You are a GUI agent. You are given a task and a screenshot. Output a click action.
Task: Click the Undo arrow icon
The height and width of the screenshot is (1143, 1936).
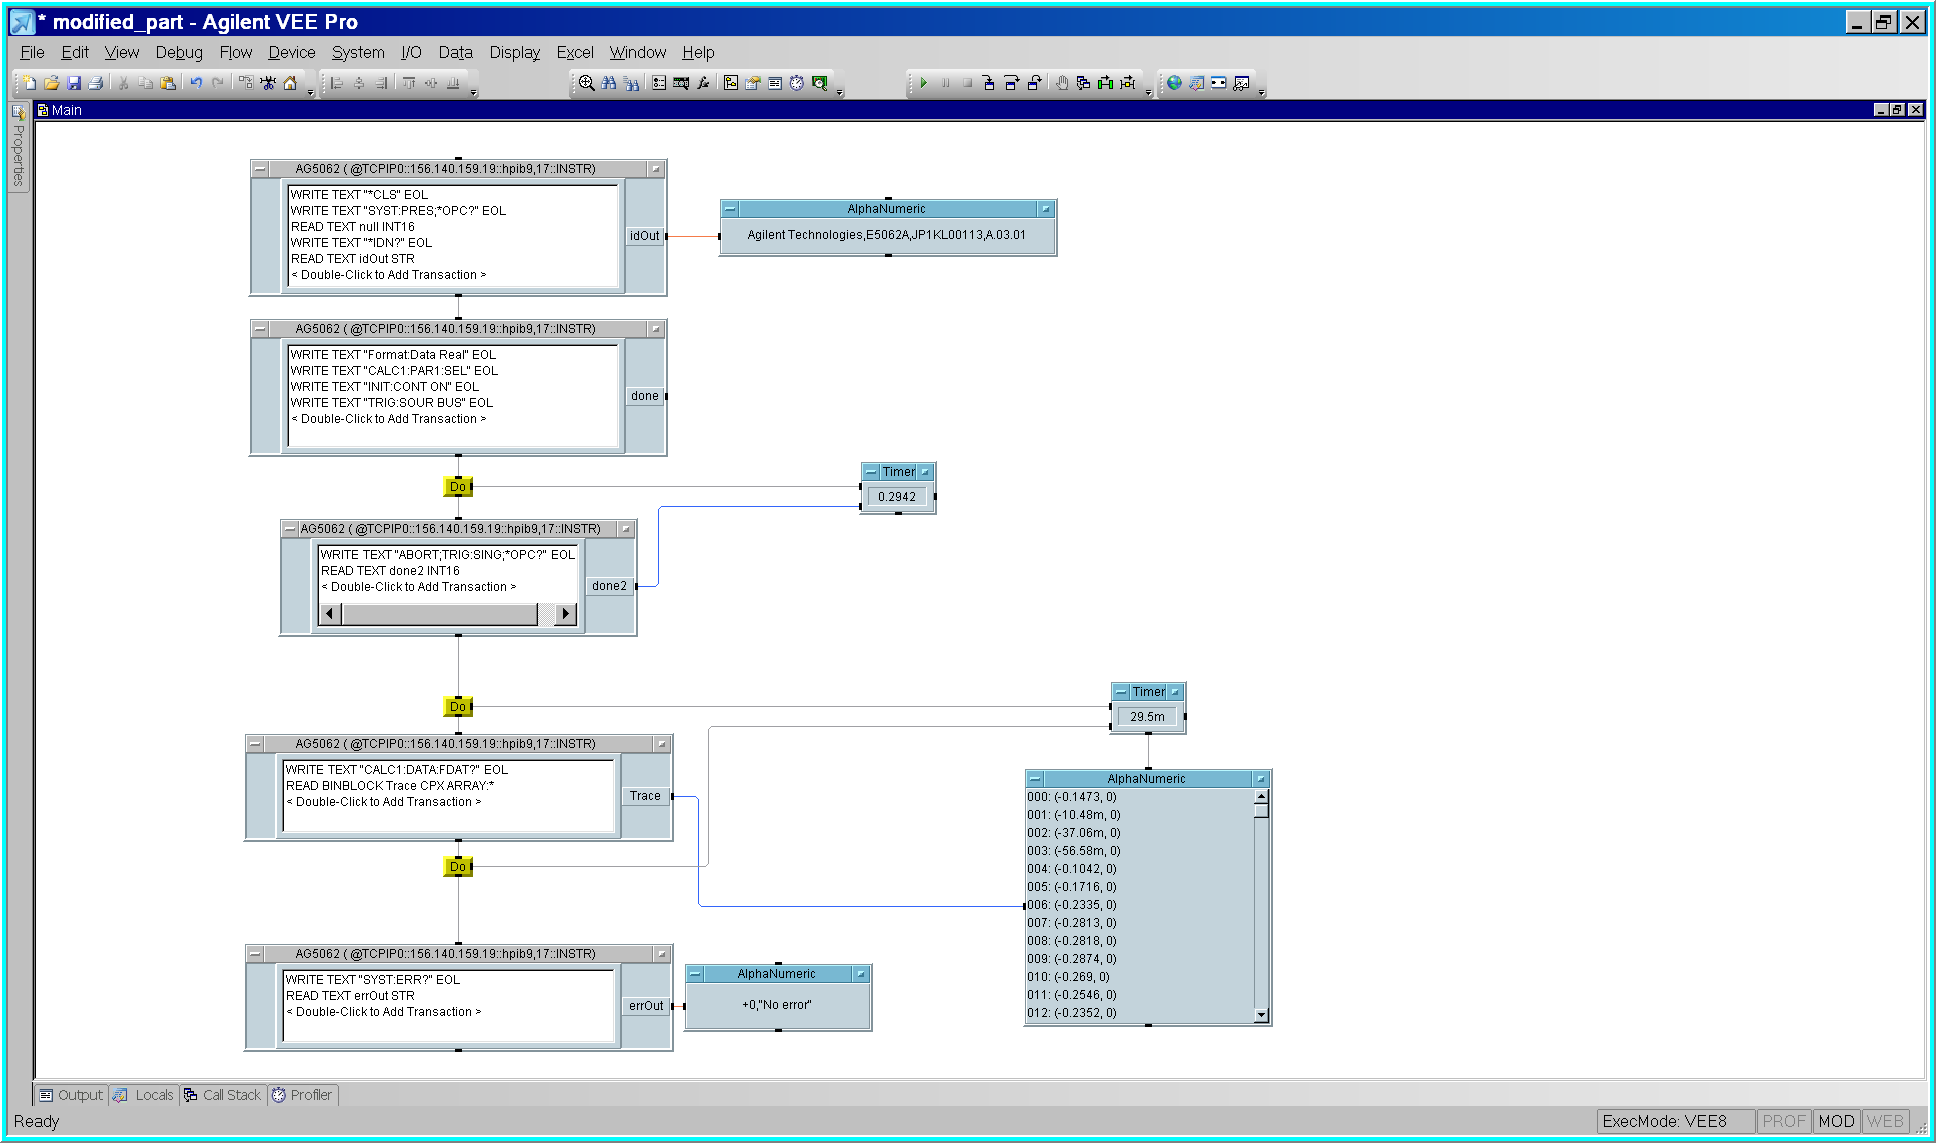tap(196, 83)
